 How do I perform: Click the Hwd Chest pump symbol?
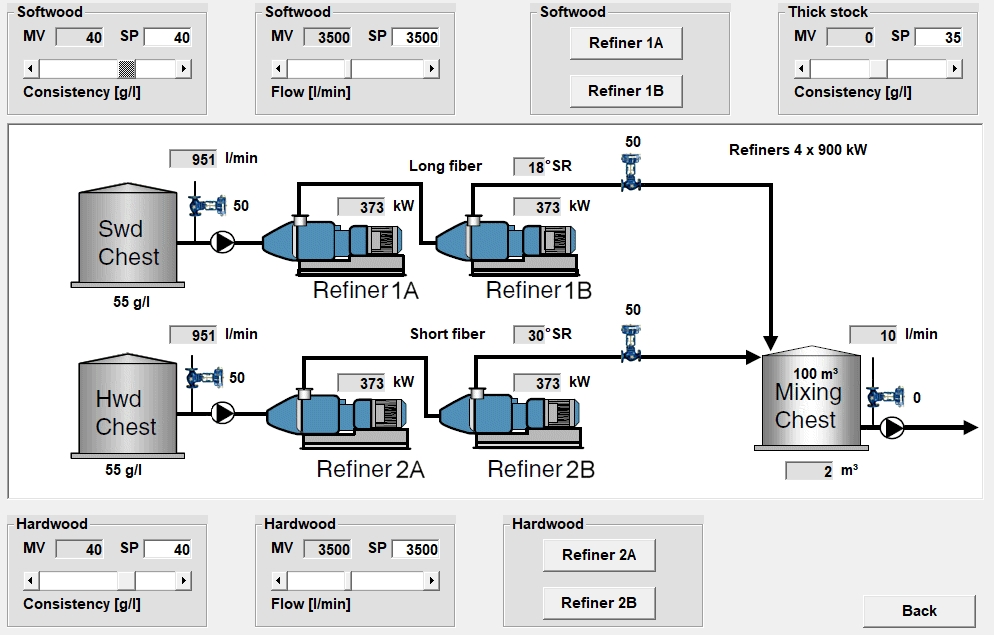click(x=222, y=412)
